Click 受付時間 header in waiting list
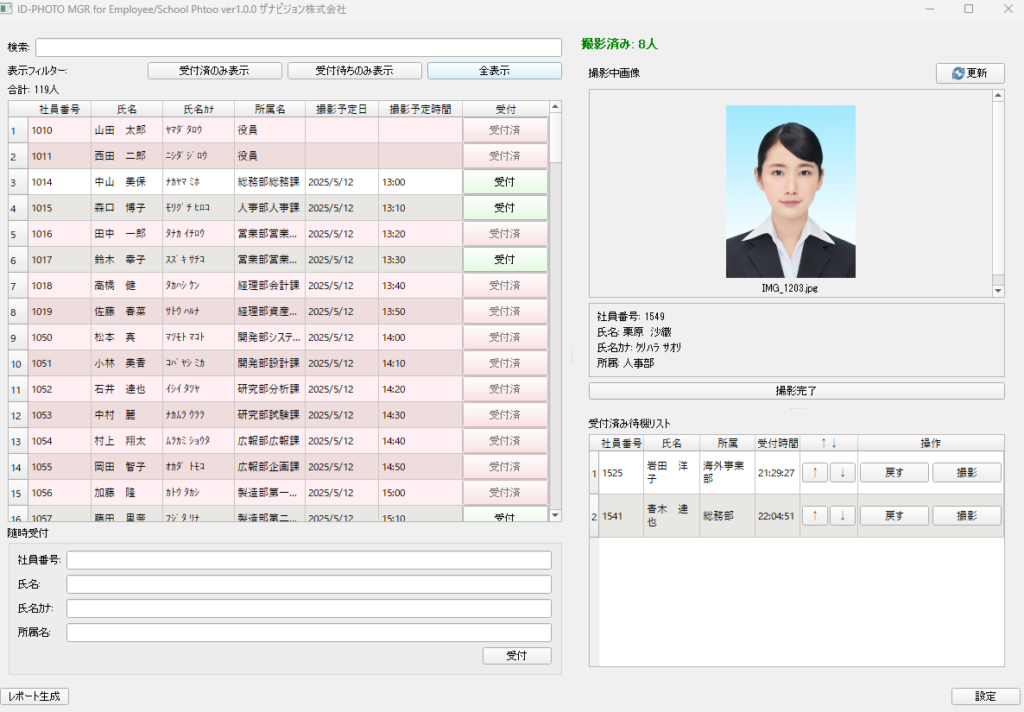 (777, 444)
